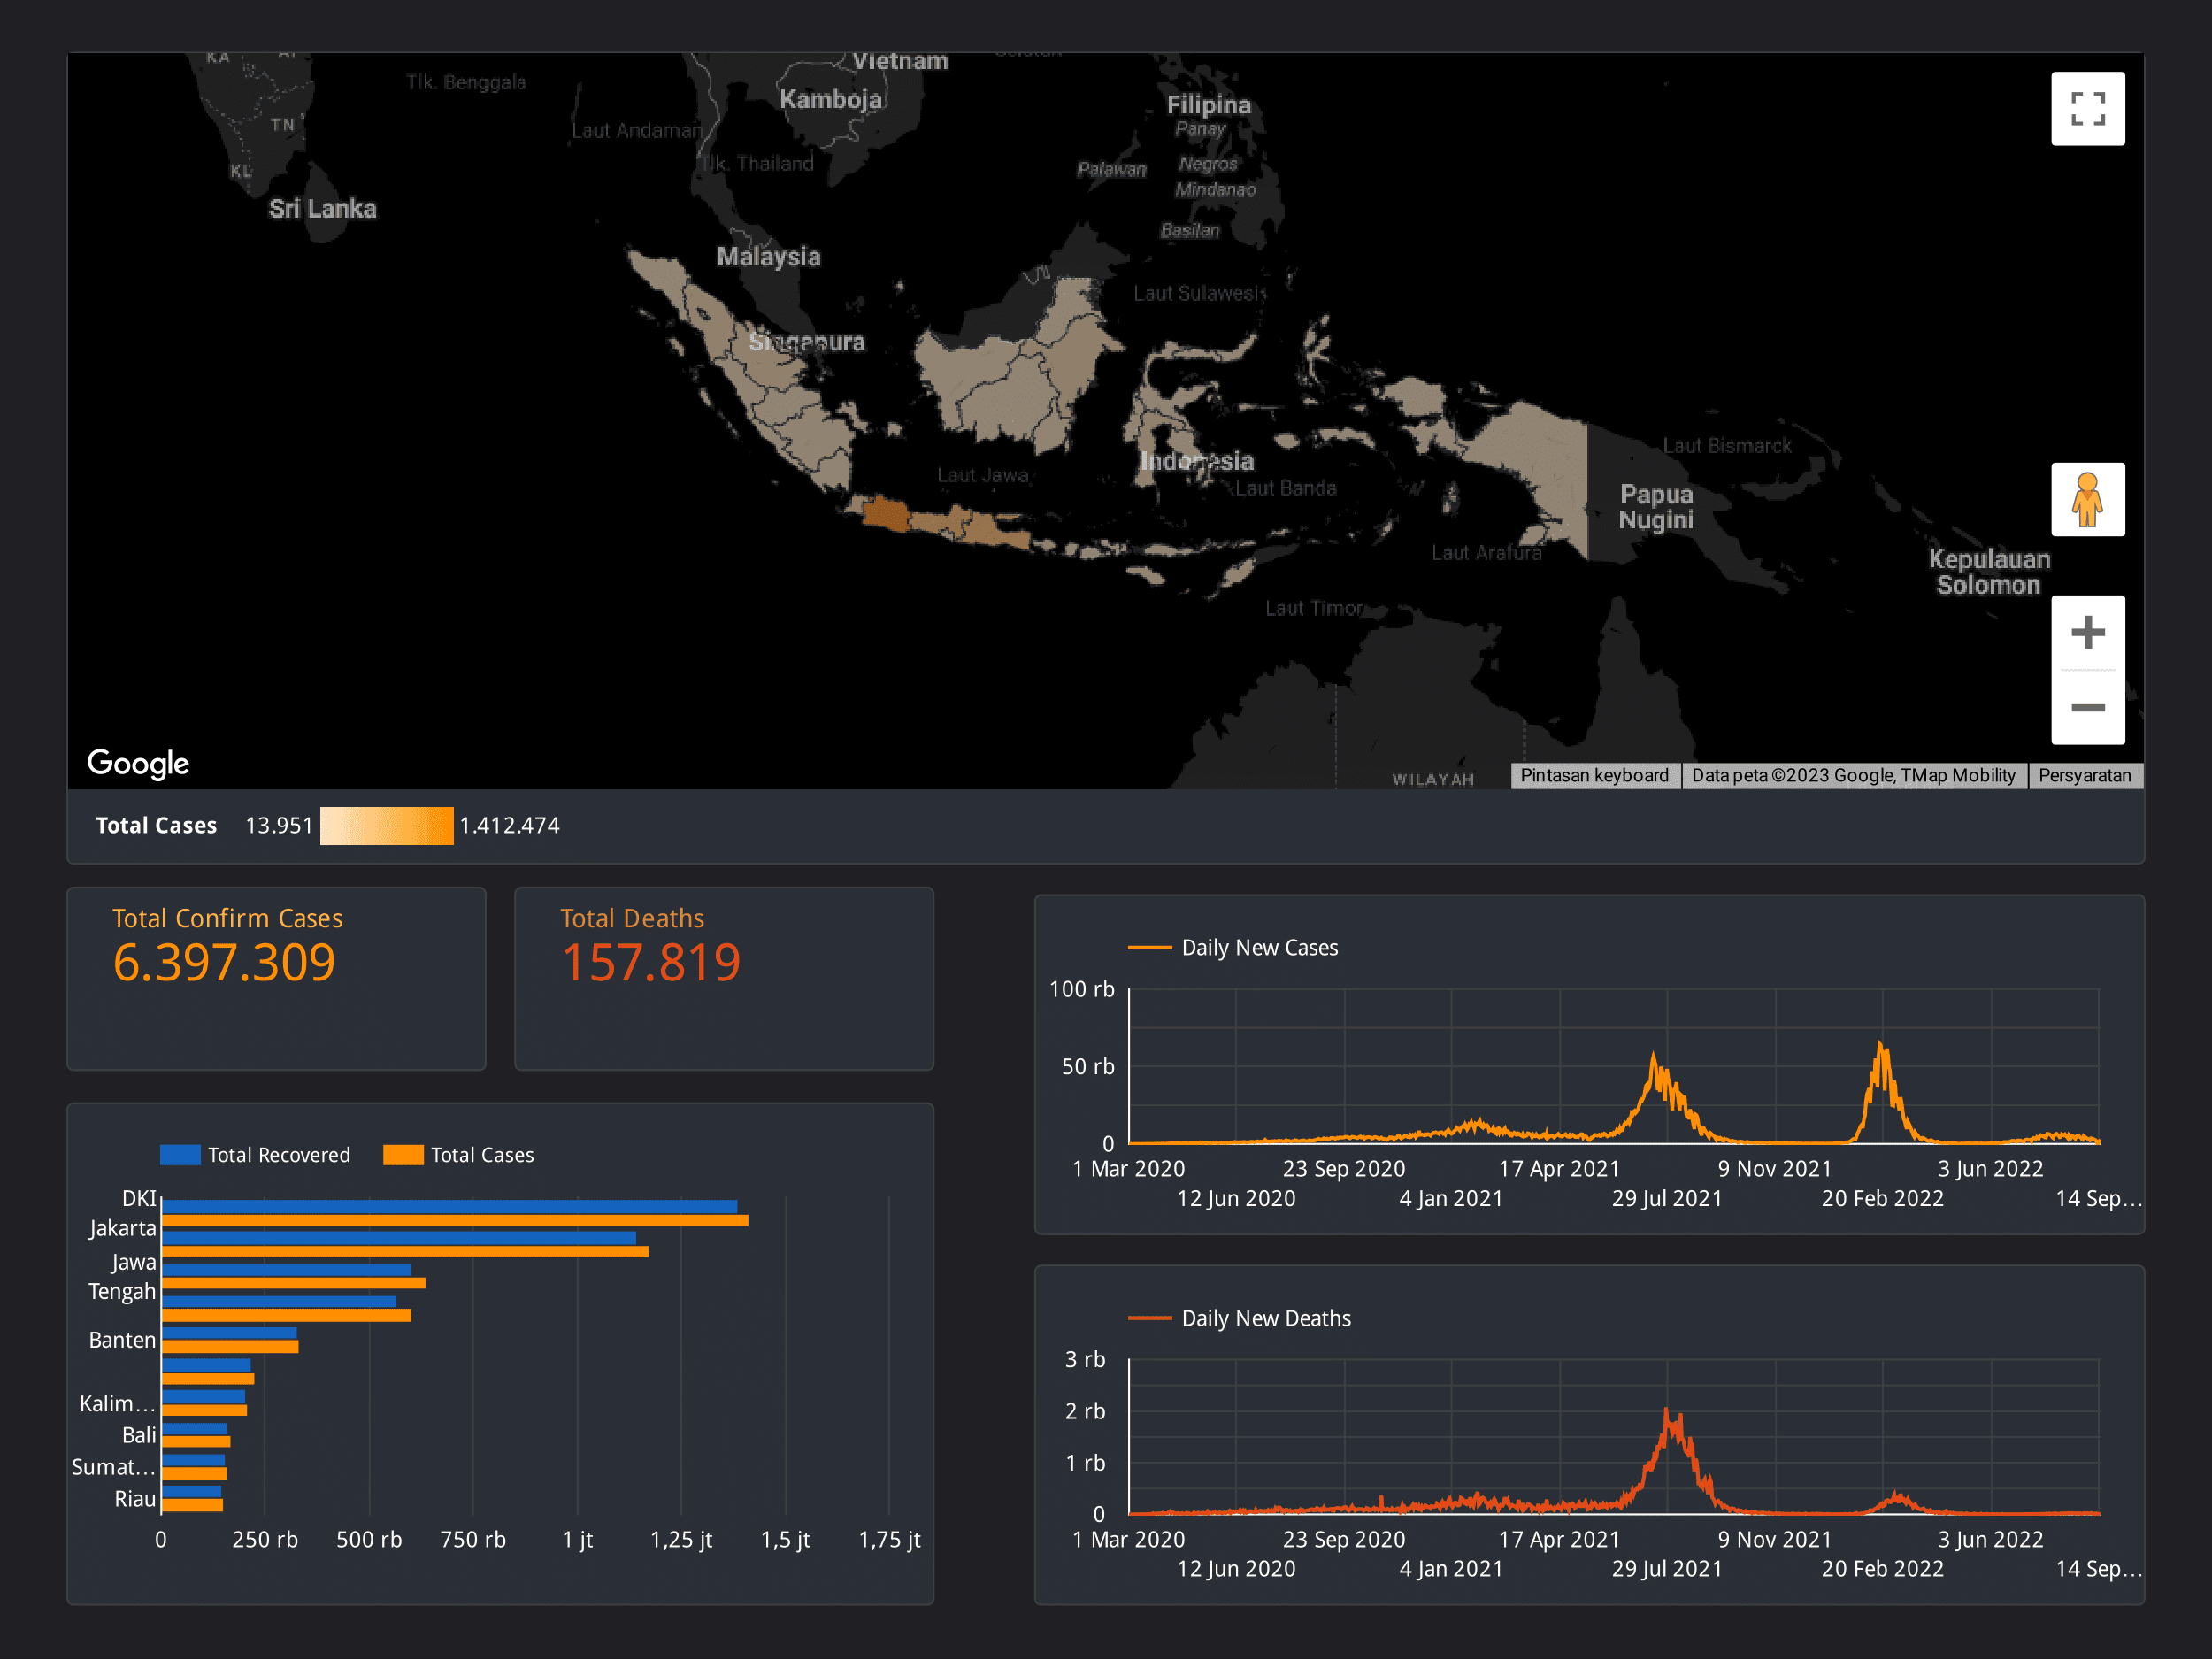Click DKI Jakarta orange cases bar
The height and width of the screenshot is (1660, 2212).
pos(455,1221)
